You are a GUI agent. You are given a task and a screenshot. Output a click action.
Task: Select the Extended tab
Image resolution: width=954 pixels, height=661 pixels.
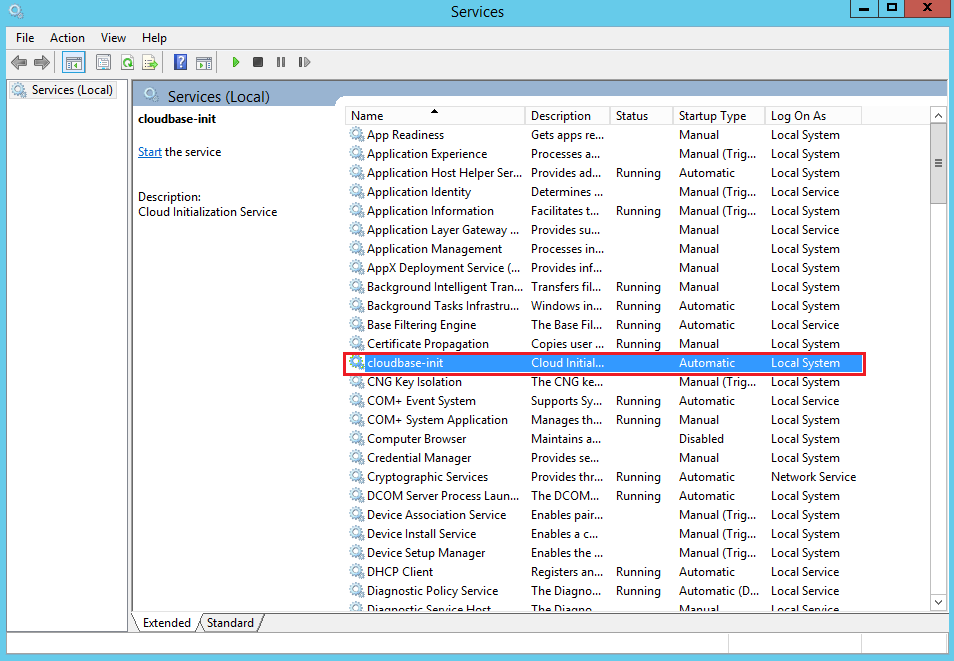tap(166, 622)
